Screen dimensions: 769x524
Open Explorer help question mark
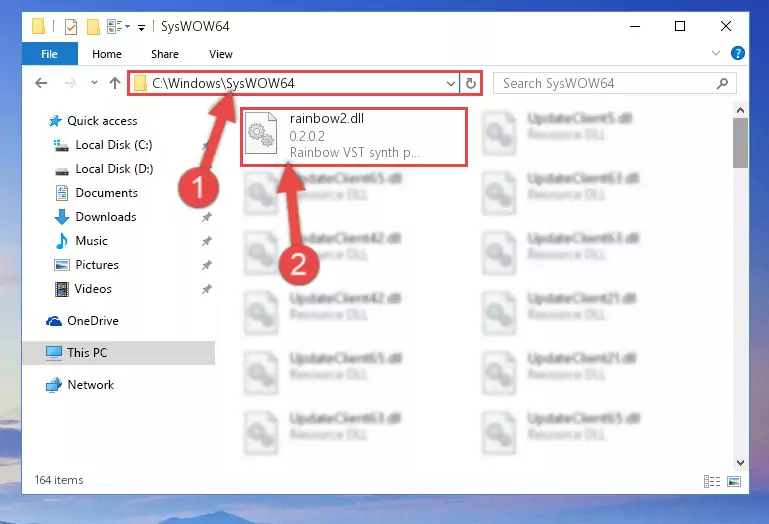(738, 53)
